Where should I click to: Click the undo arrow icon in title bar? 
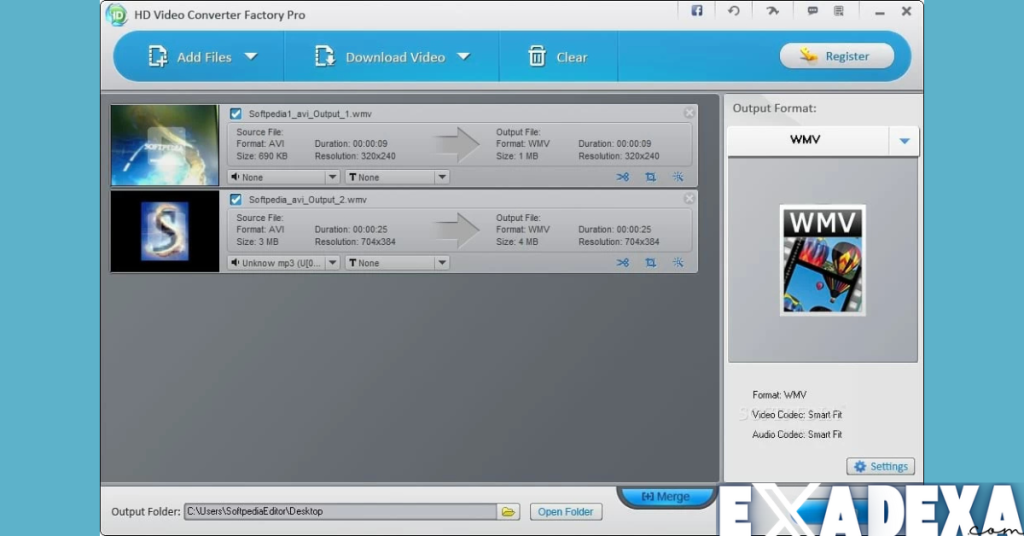[733, 11]
